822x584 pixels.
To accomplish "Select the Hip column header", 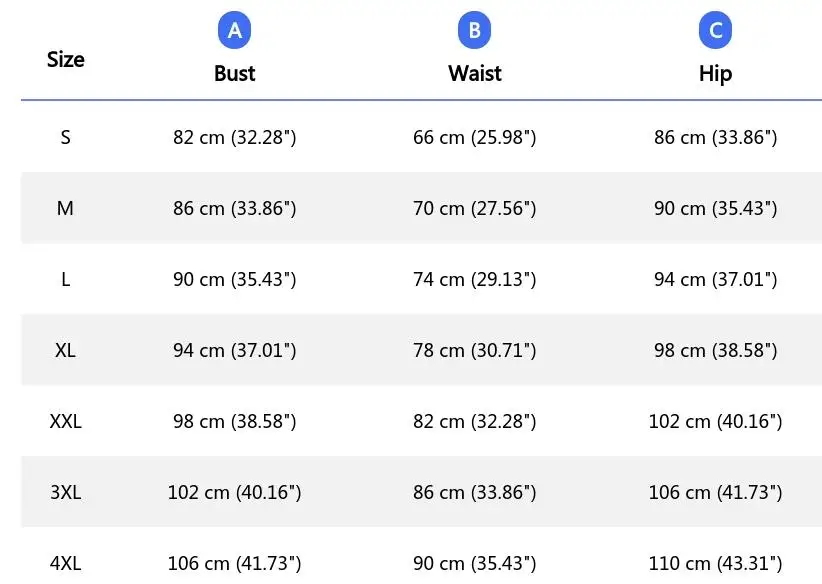I will (x=715, y=74).
